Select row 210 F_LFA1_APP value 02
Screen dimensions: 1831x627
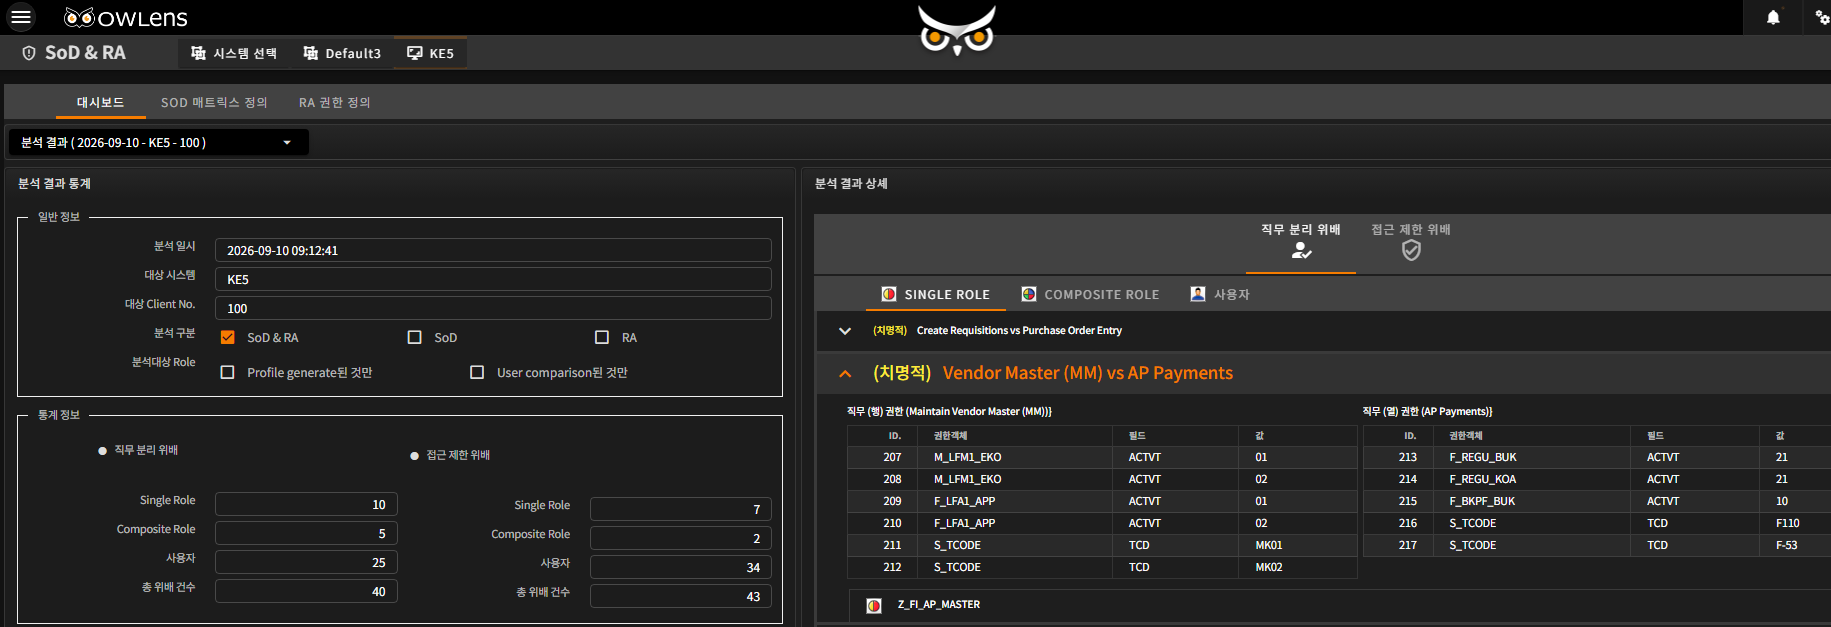[1102, 523]
